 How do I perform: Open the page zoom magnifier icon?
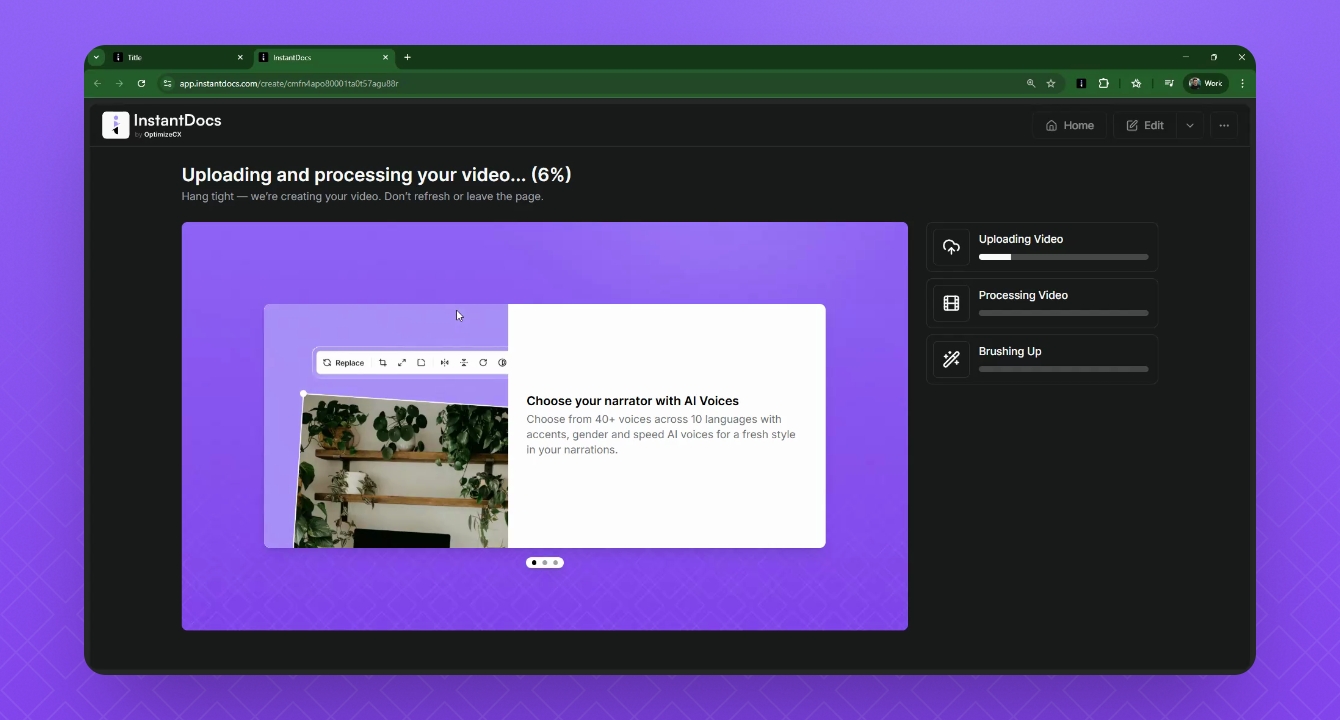[1031, 84]
